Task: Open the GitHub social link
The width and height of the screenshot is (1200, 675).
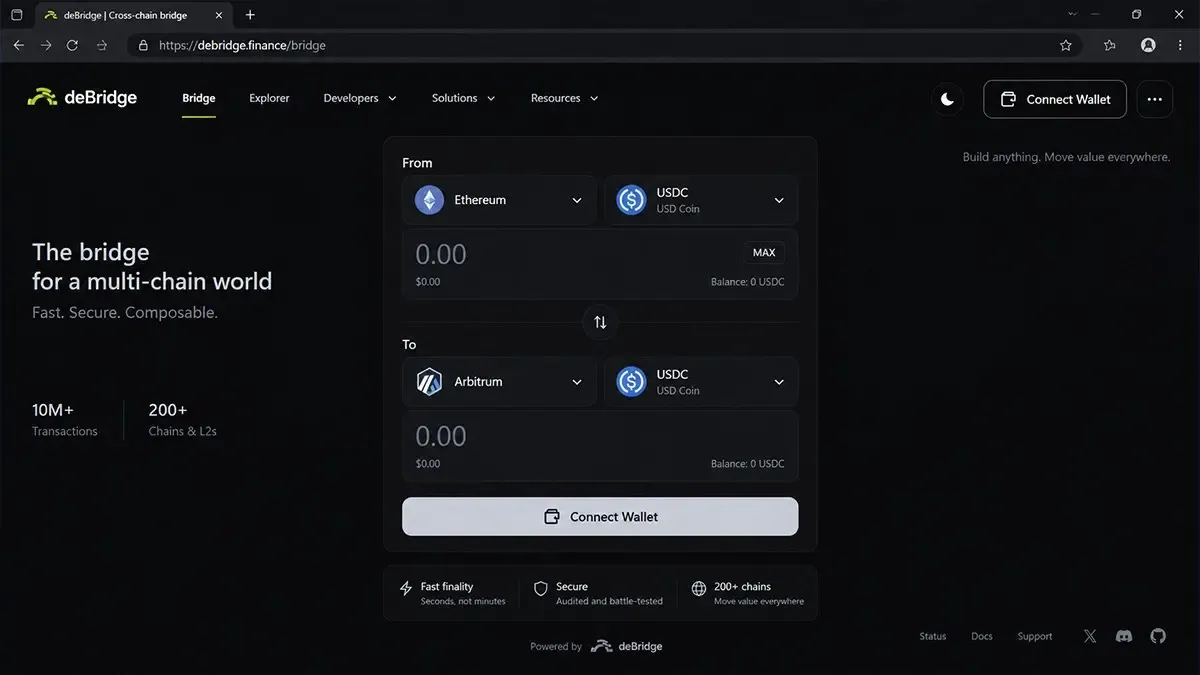Action: coord(1158,636)
